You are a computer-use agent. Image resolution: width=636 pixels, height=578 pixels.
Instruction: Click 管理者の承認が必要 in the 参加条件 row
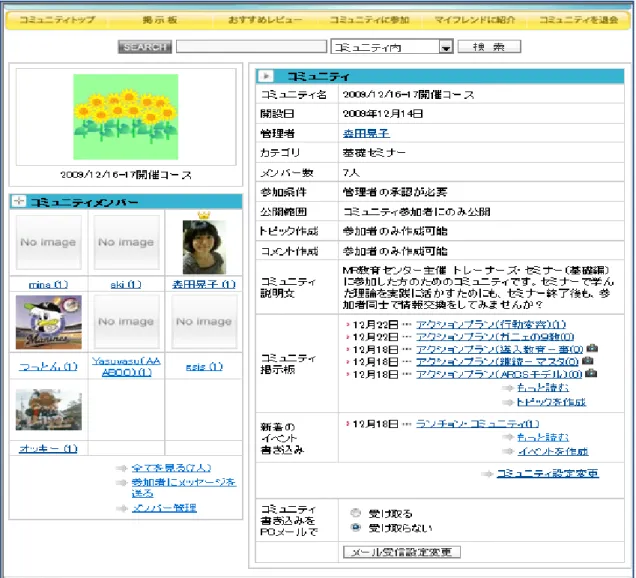(395, 192)
